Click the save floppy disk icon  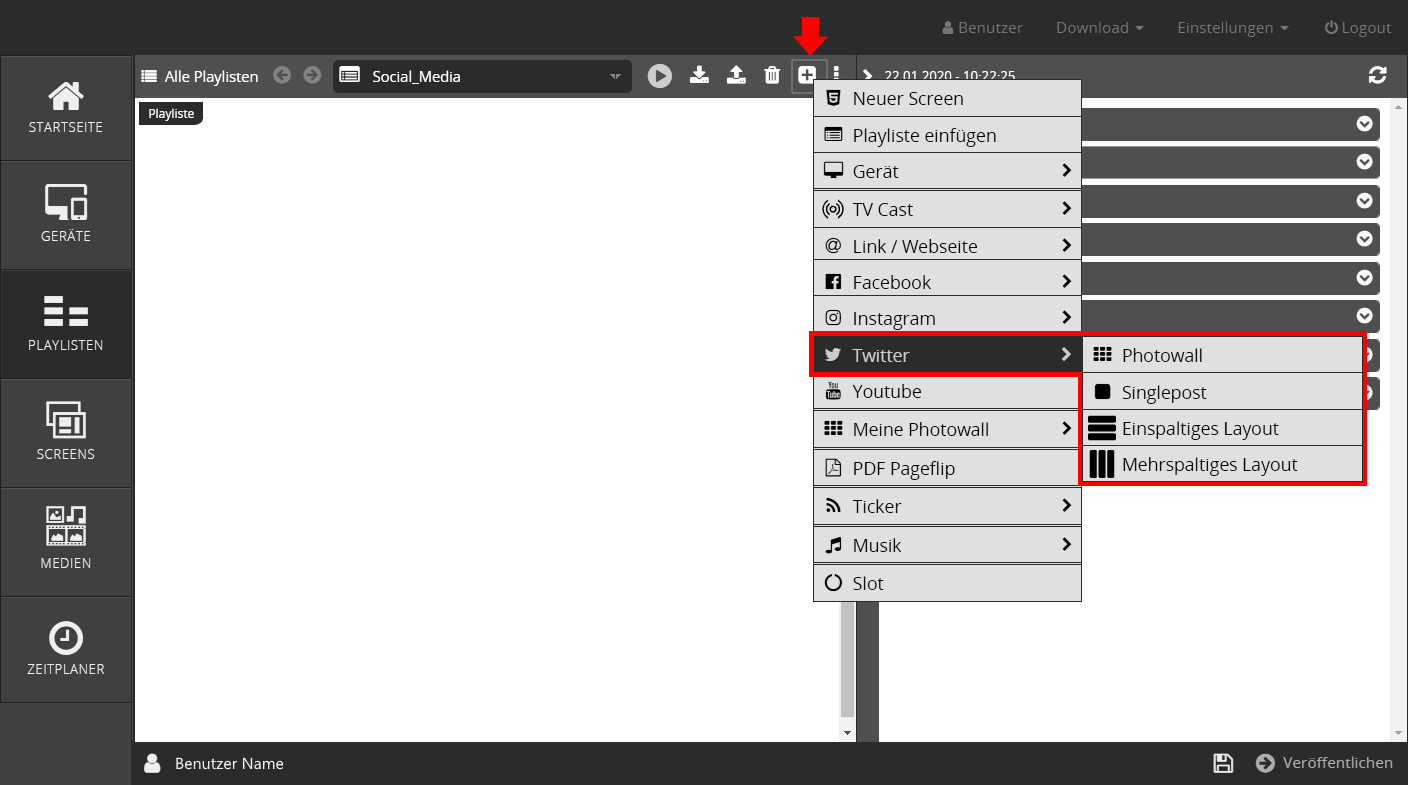click(x=1223, y=763)
